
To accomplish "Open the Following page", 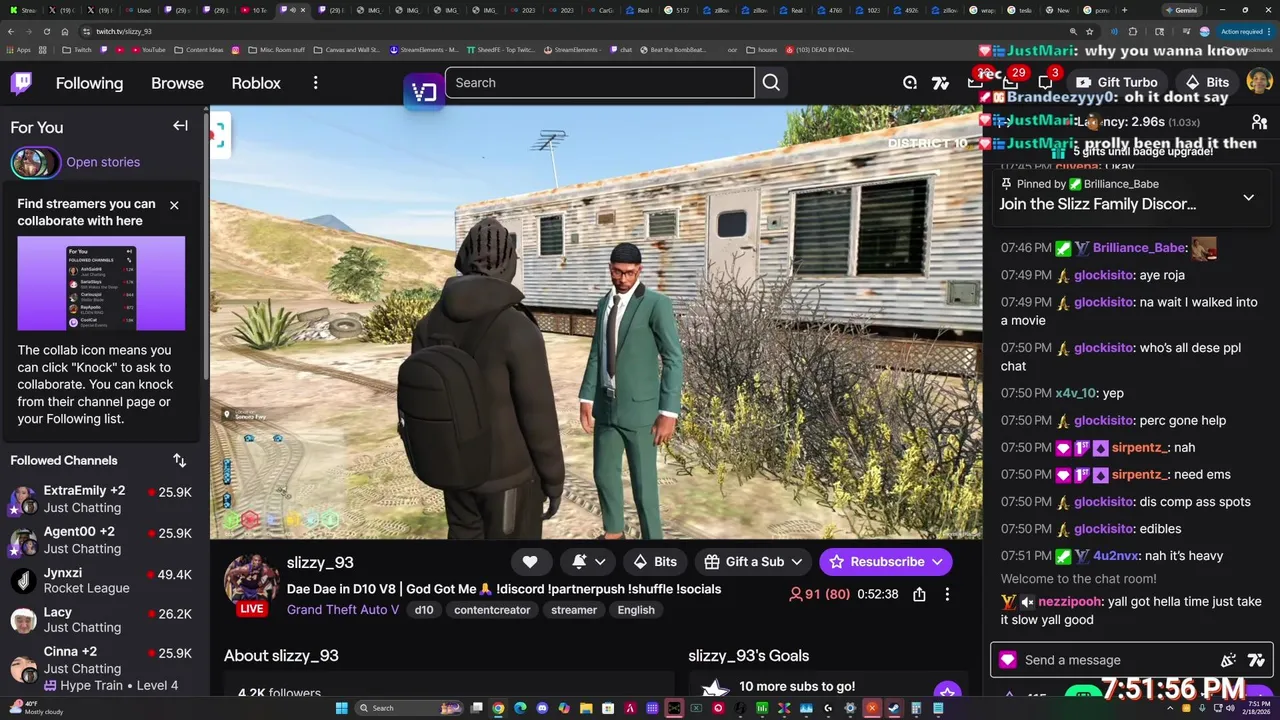I will click(89, 83).
